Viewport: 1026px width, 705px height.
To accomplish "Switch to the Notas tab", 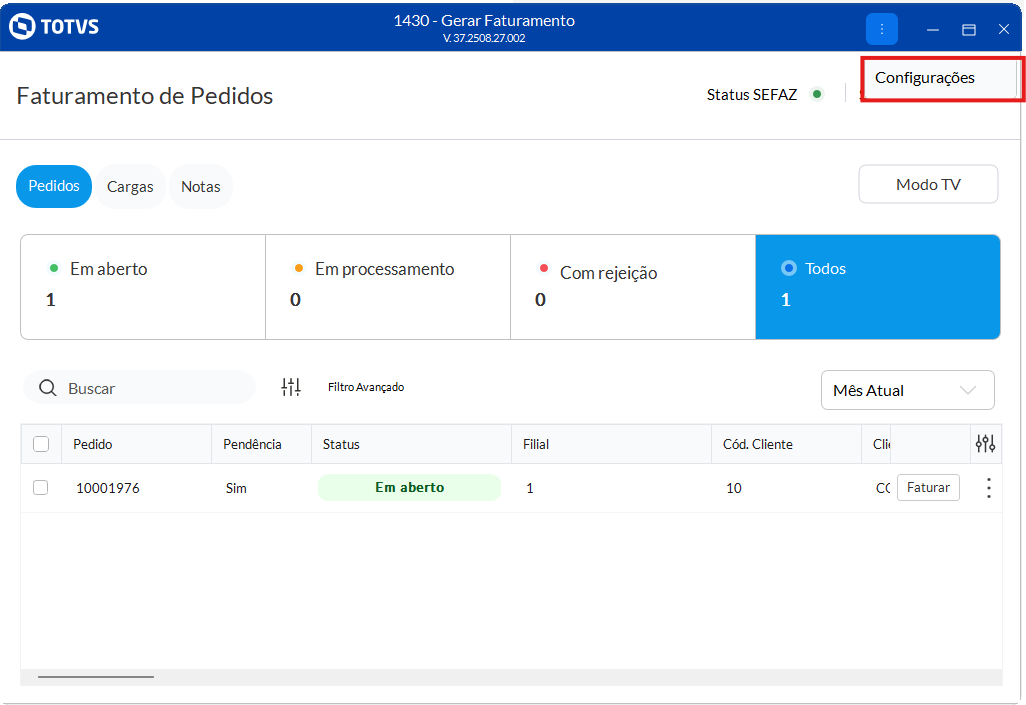I will [200, 187].
